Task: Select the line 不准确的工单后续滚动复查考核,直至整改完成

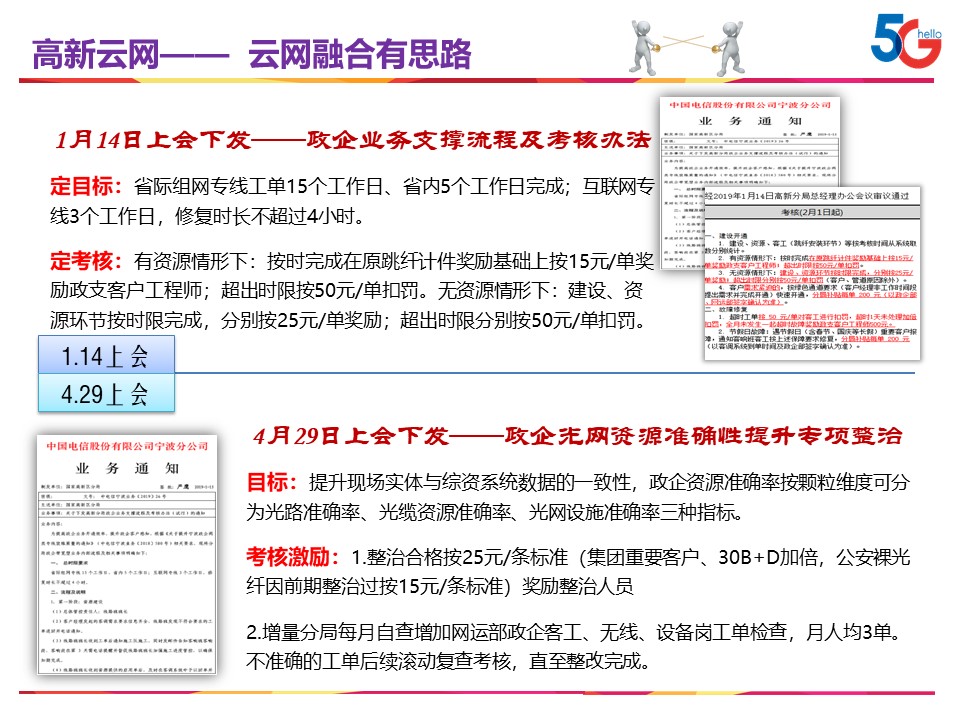Action: tap(448, 661)
